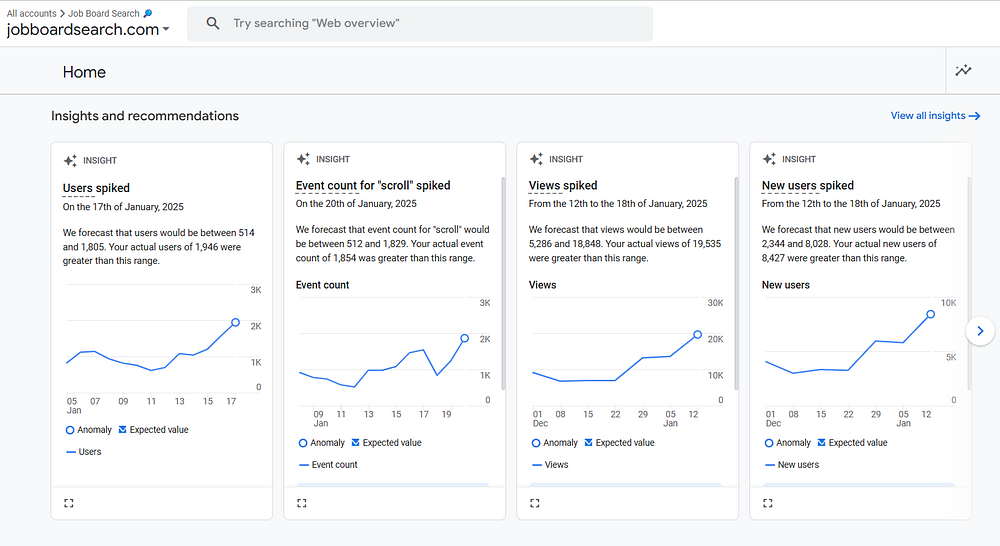Click the sparkle icon on Users spiked card
This screenshot has height=546, width=1000.
point(70,159)
